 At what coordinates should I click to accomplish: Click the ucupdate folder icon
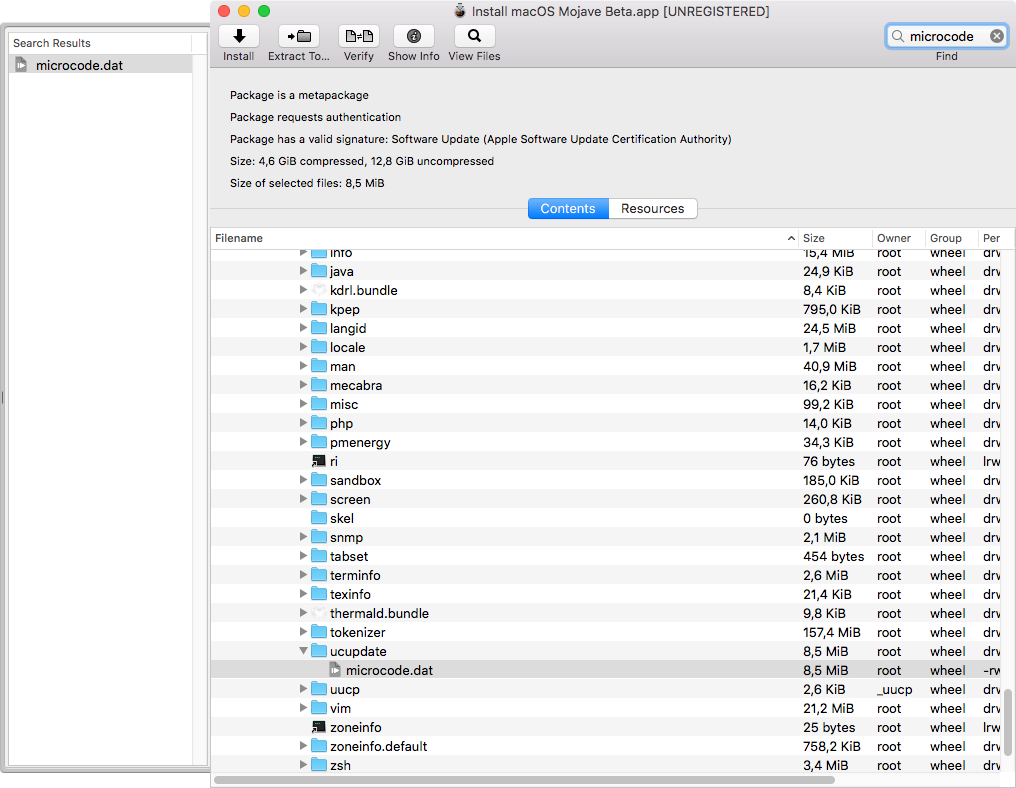[319, 651]
